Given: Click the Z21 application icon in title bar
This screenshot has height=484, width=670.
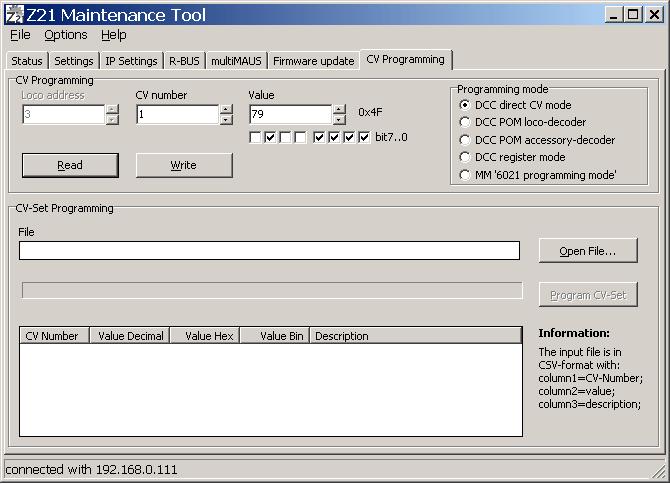Looking at the screenshot, I should point(14,15).
